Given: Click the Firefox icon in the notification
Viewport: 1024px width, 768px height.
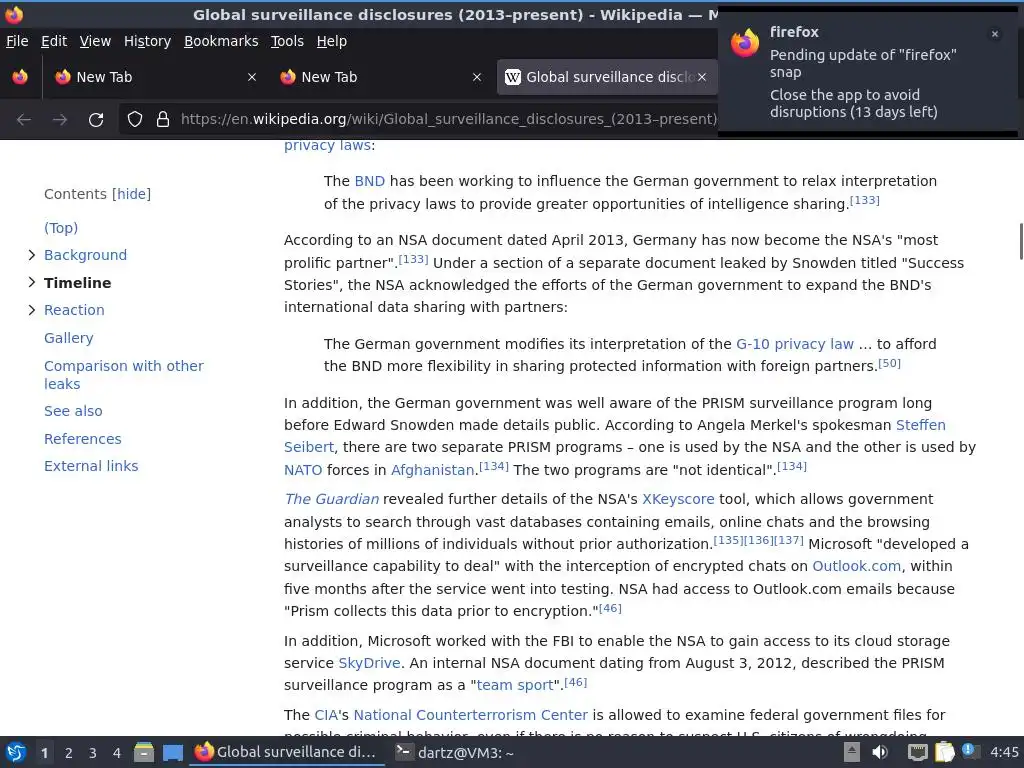Looking at the screenshot, I should (x=744, y=43).
